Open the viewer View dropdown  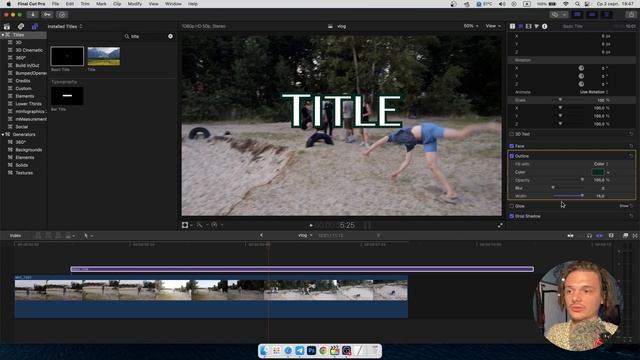493,26
